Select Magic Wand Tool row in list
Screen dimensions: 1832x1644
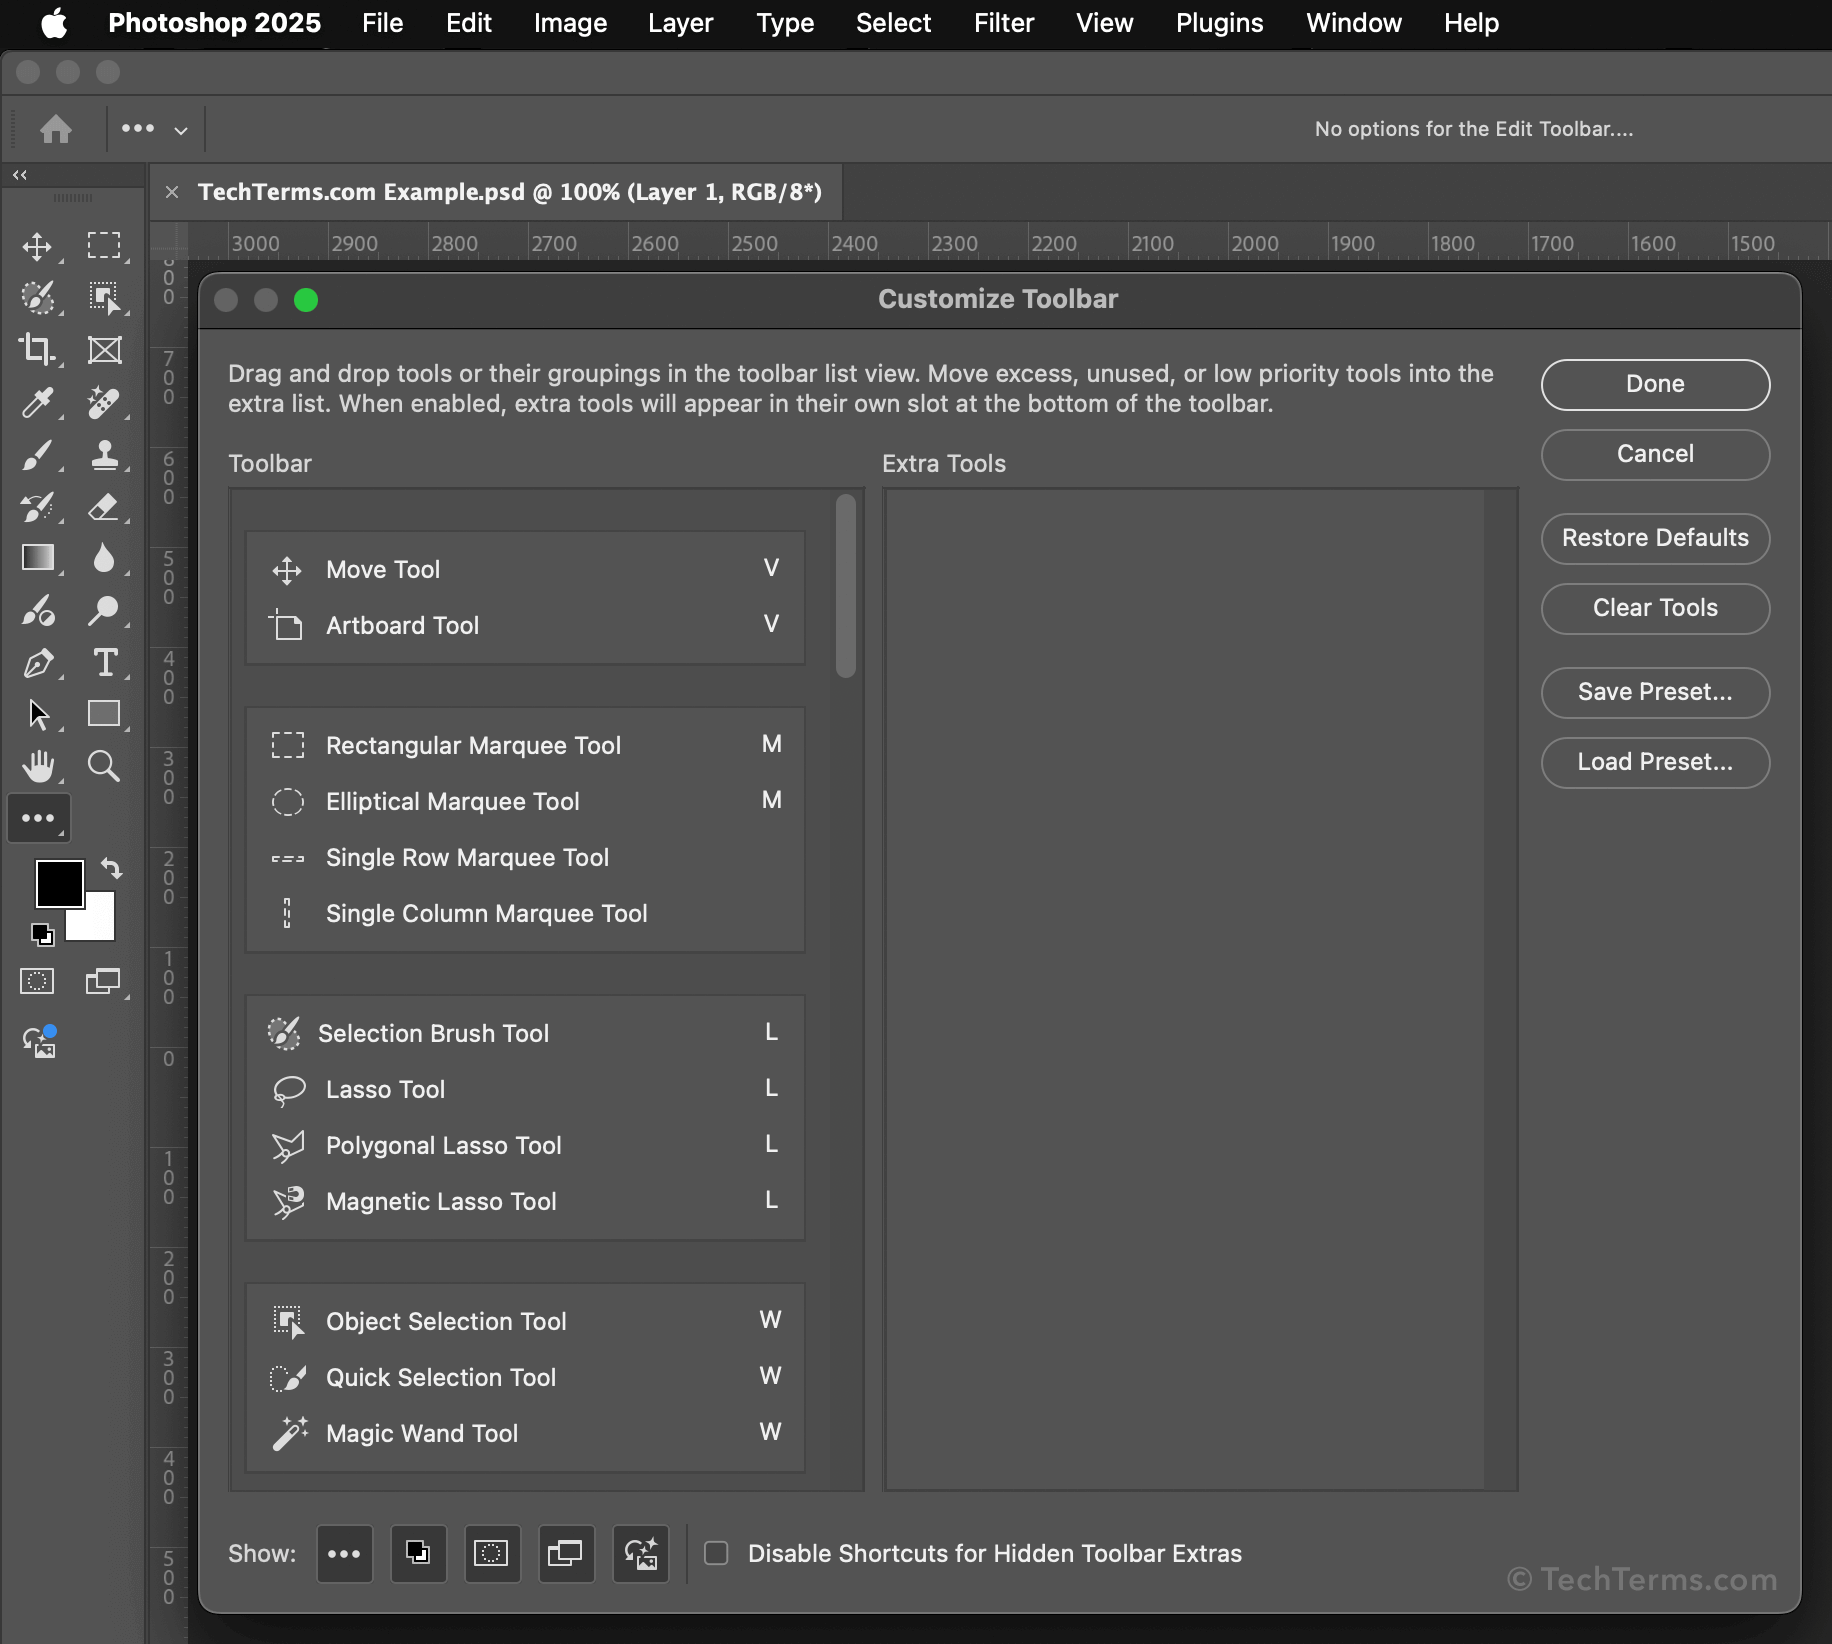point(525,1433)
